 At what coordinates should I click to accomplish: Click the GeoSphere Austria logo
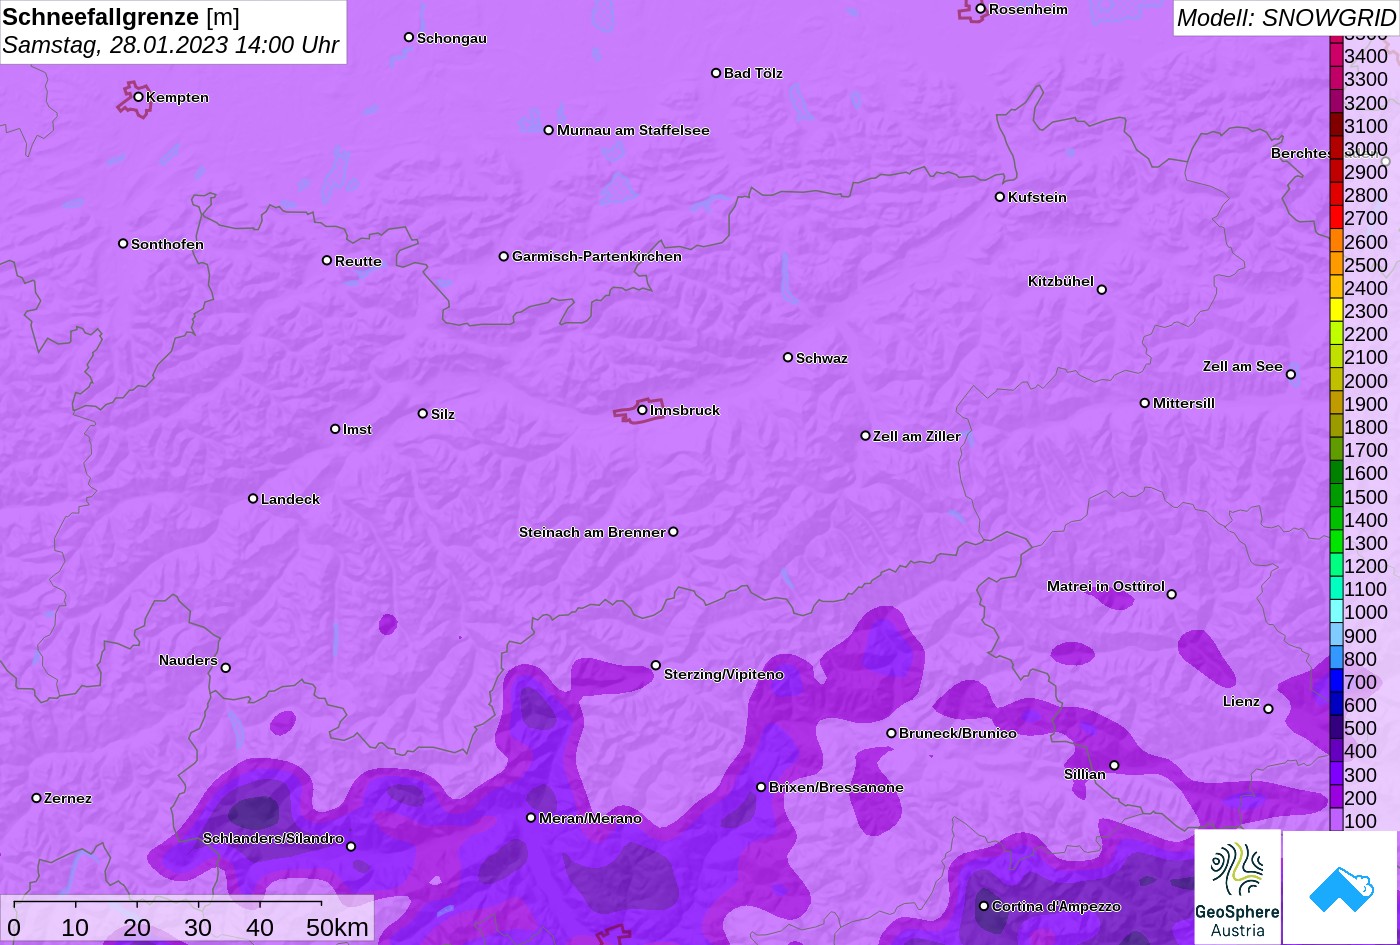pyautogui.click(x=1237, y=887)
